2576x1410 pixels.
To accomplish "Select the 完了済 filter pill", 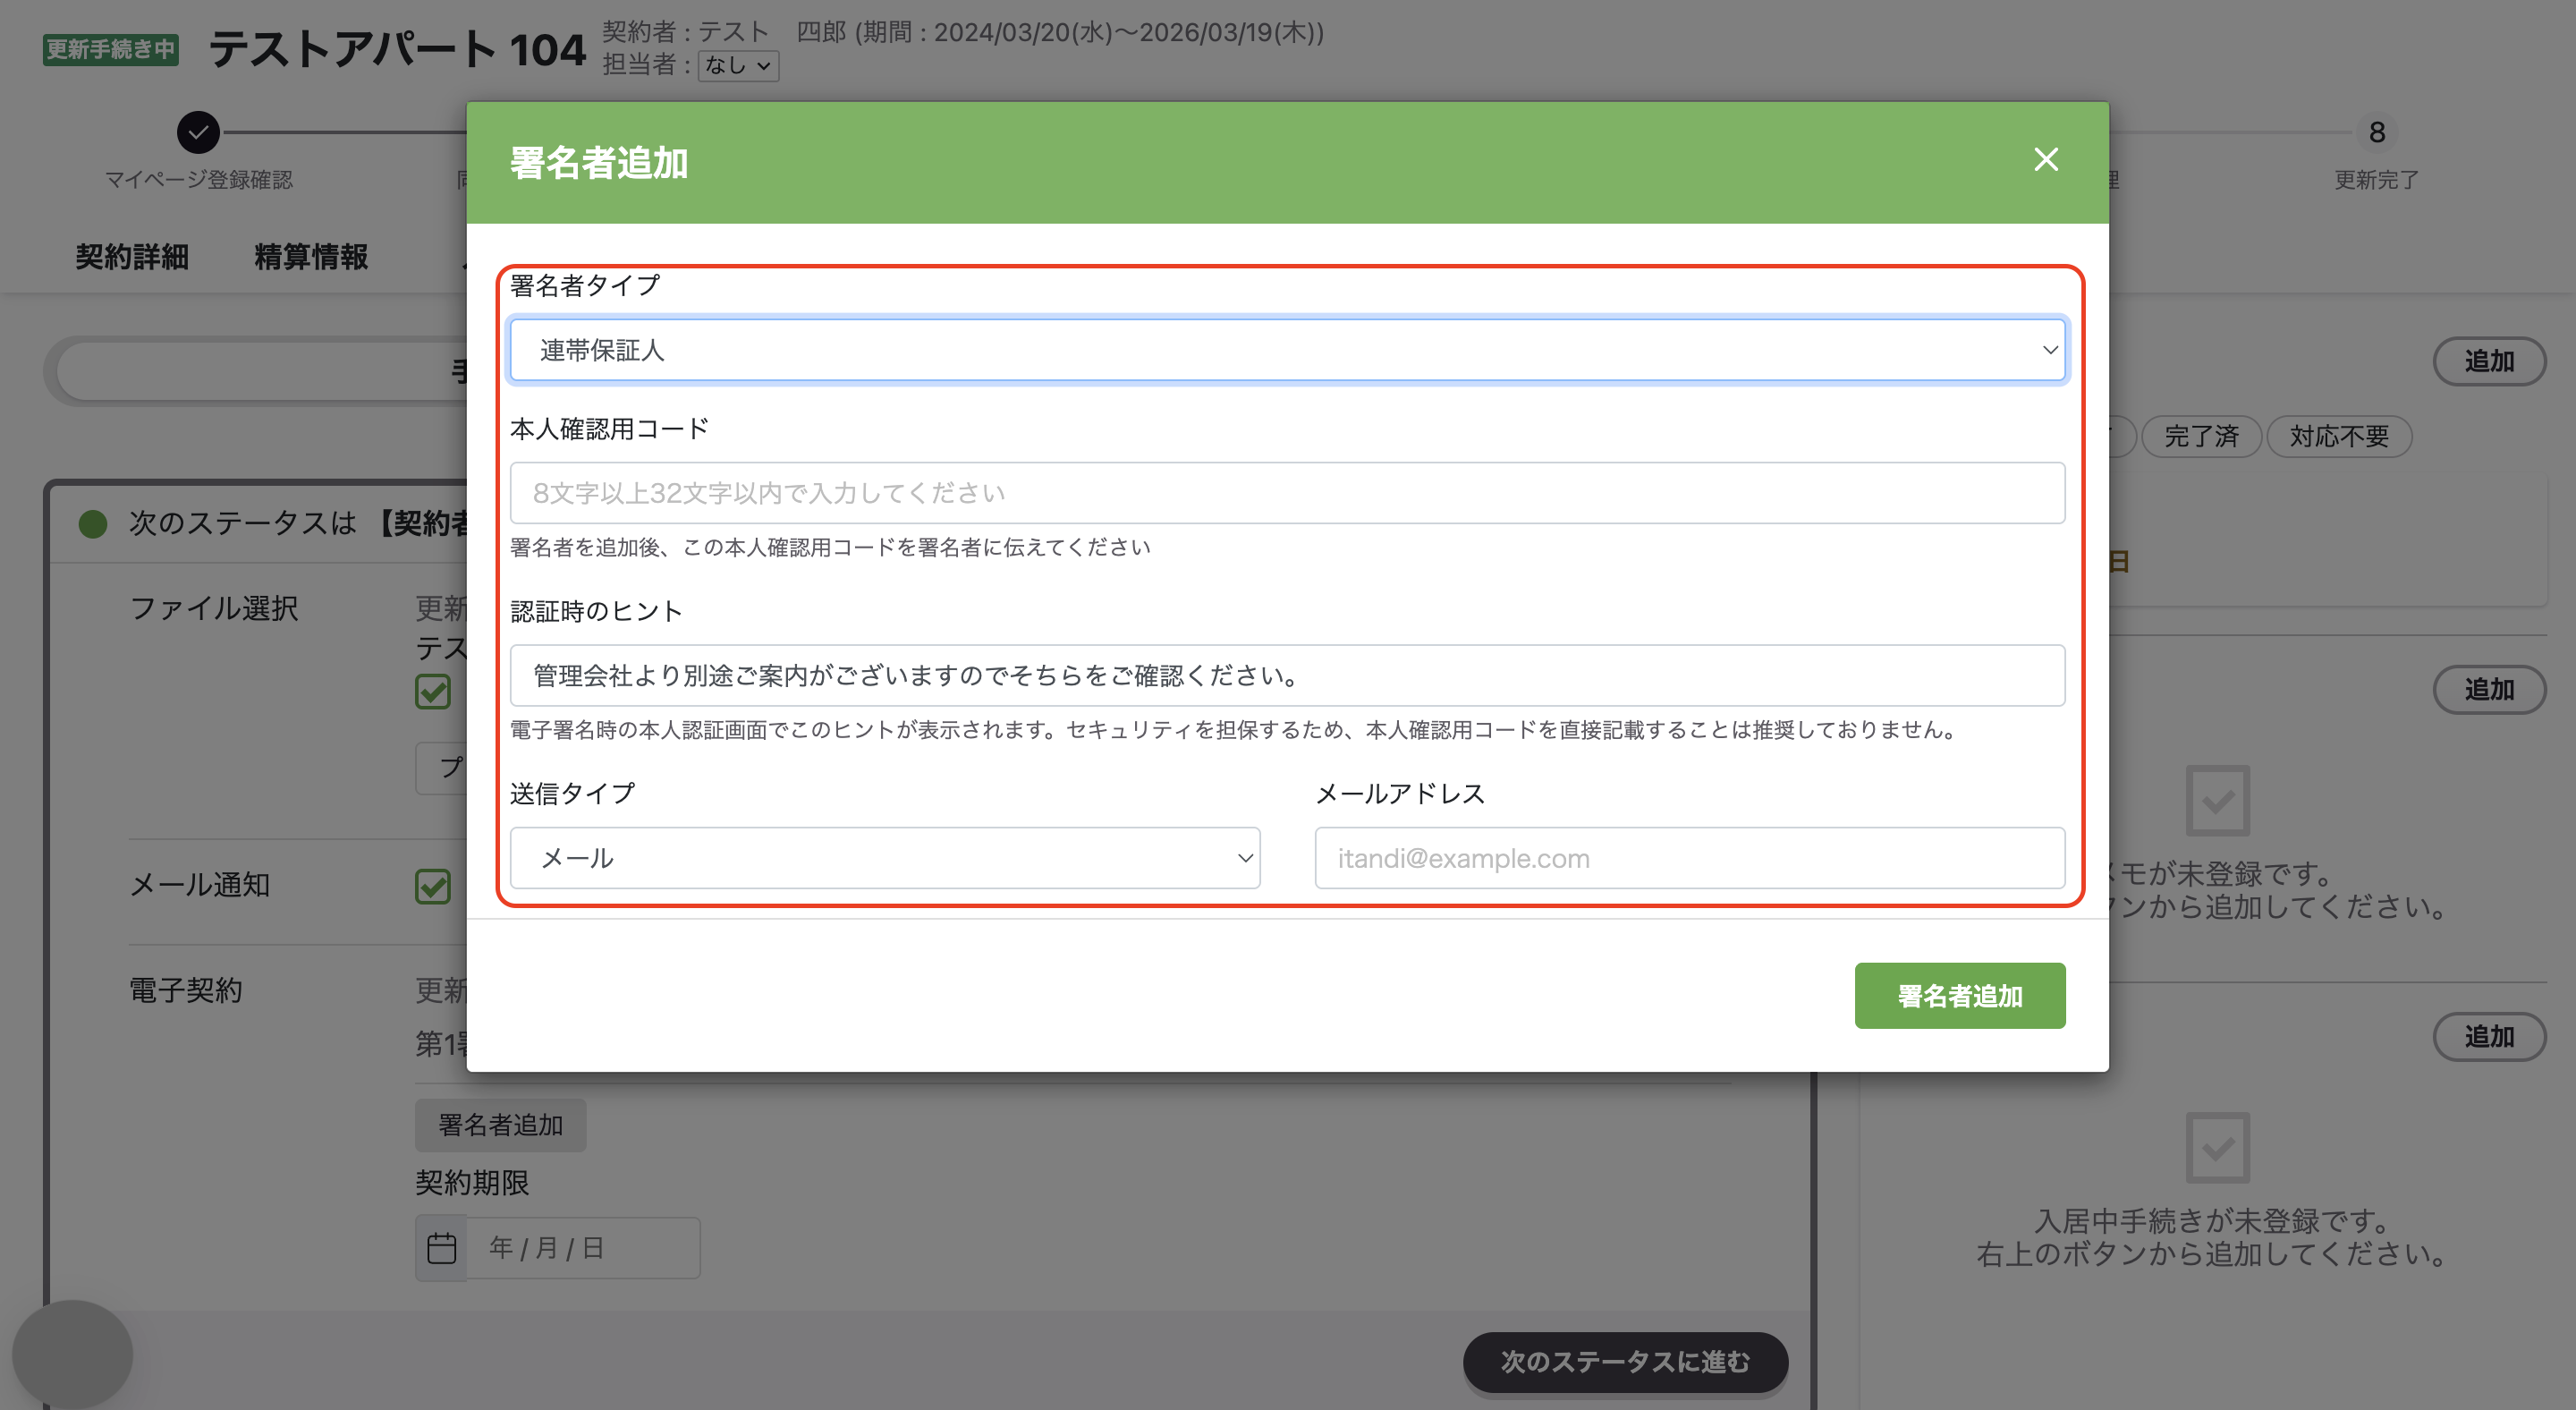I will 2201,436.
